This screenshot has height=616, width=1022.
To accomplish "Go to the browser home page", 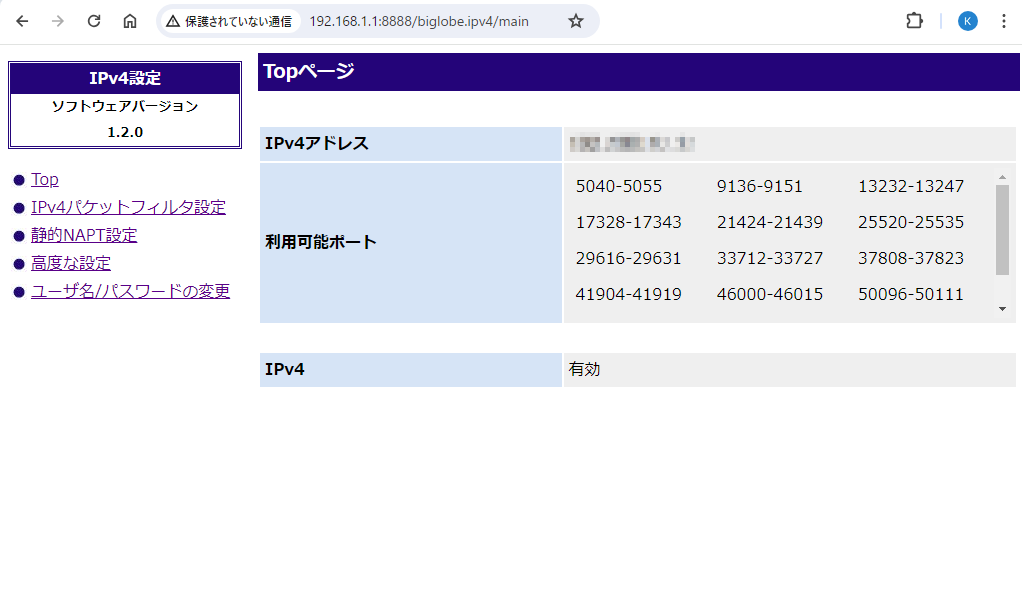I will [x=130, y=21].
